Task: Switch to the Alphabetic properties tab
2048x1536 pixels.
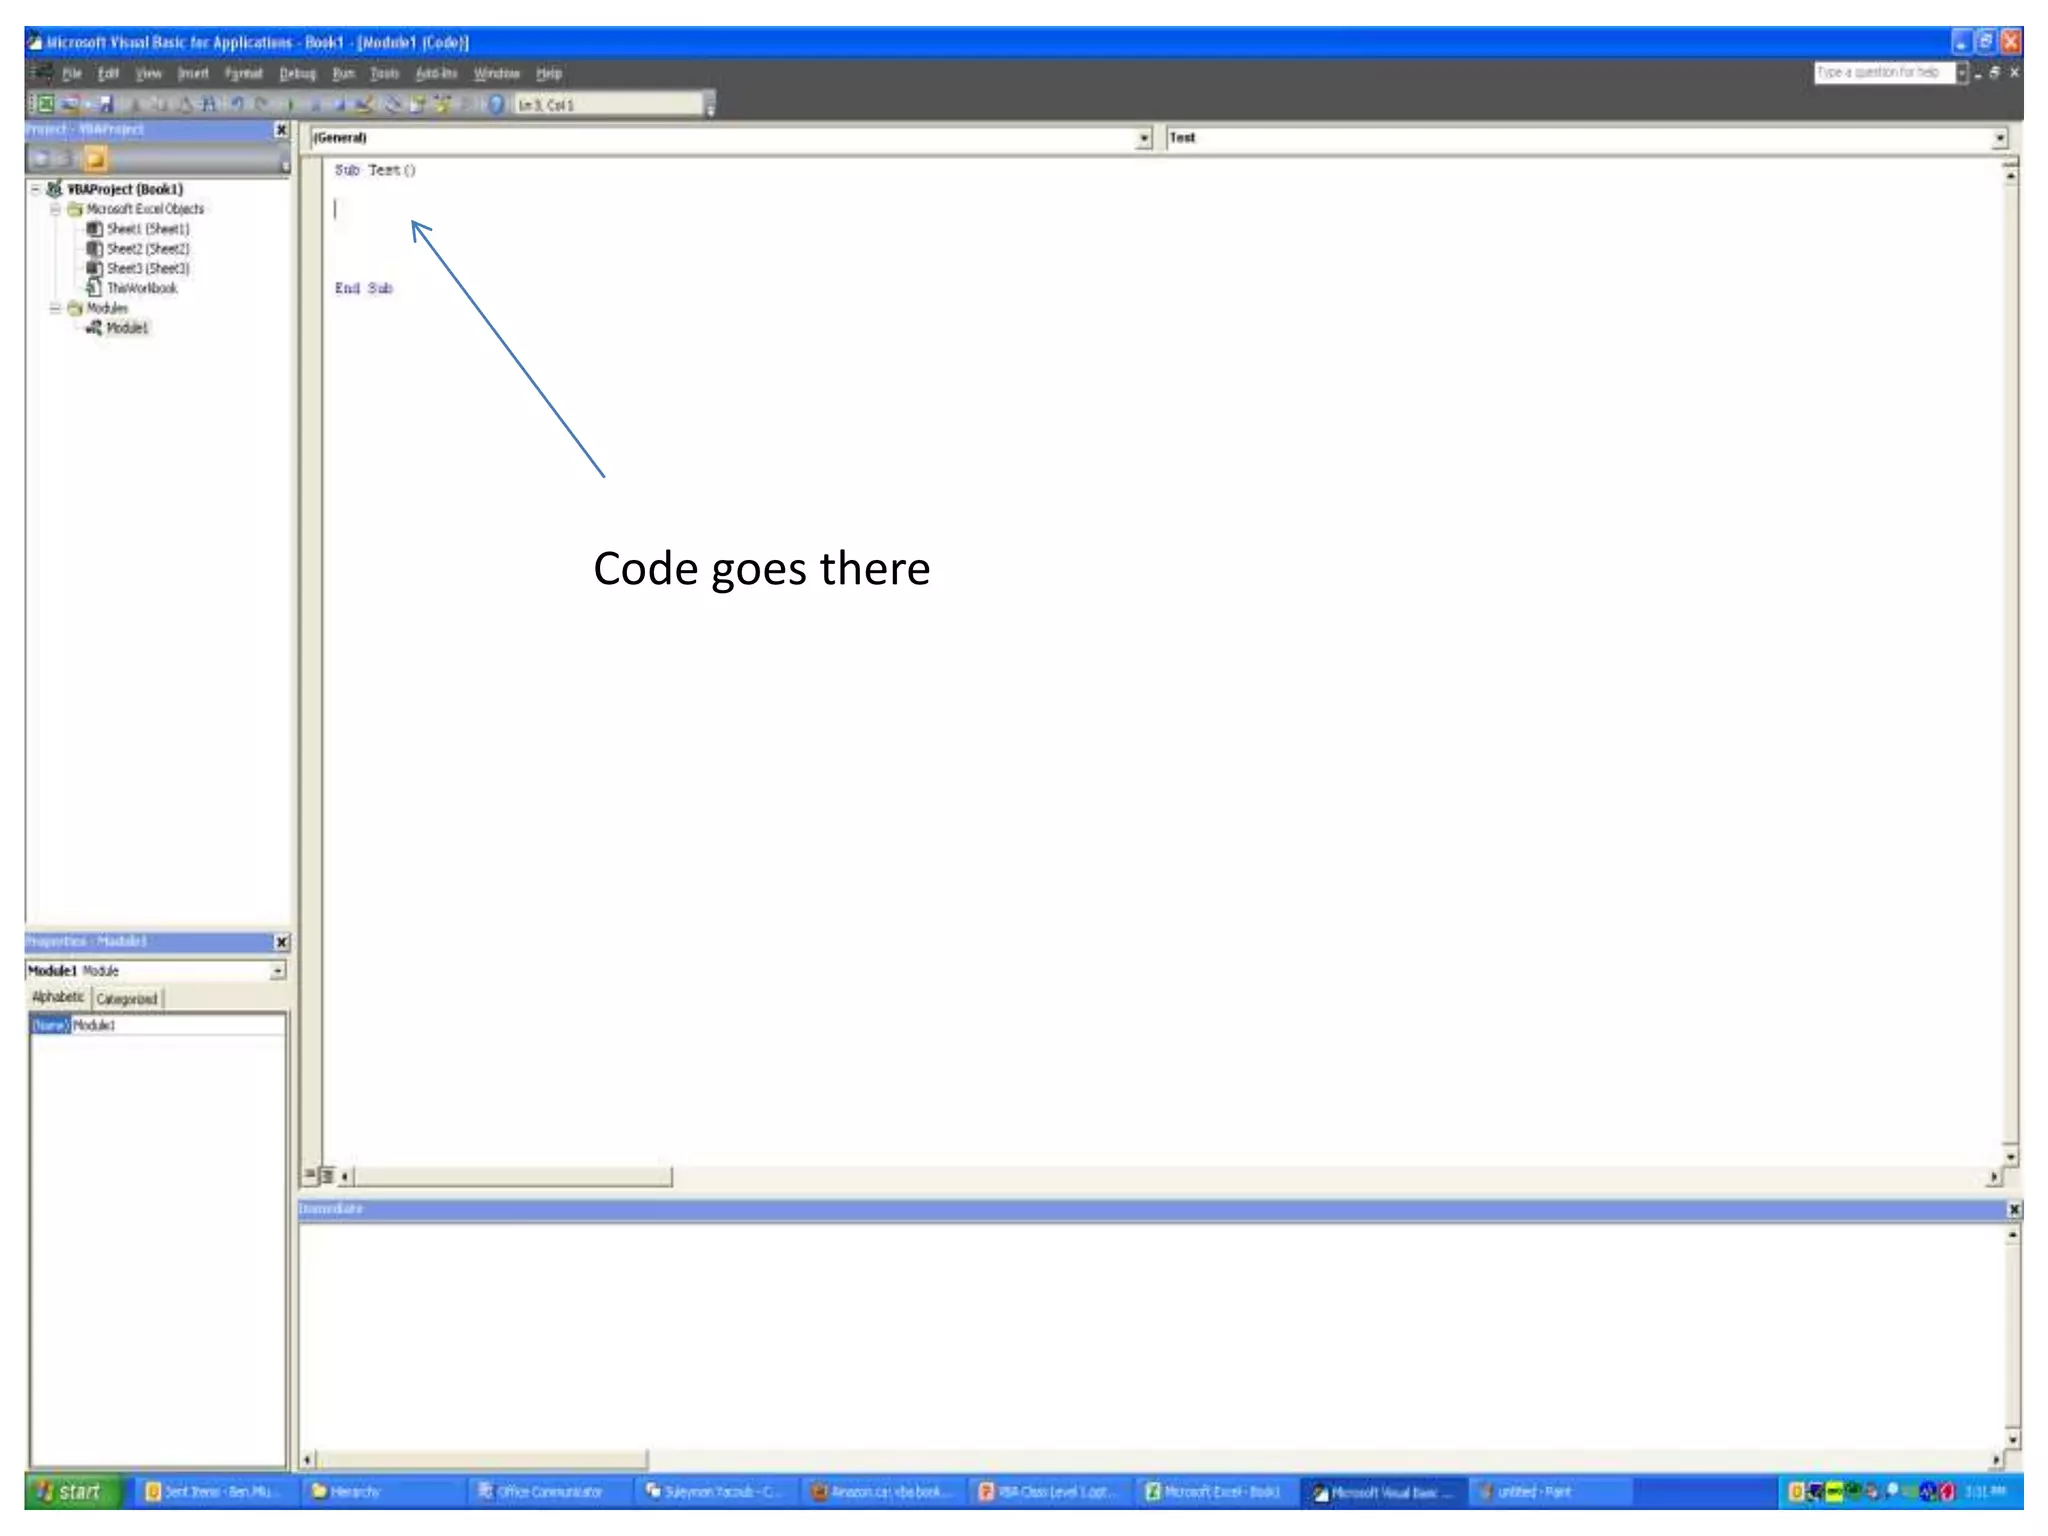Action: pyautogui.click(x=58, y=997)
